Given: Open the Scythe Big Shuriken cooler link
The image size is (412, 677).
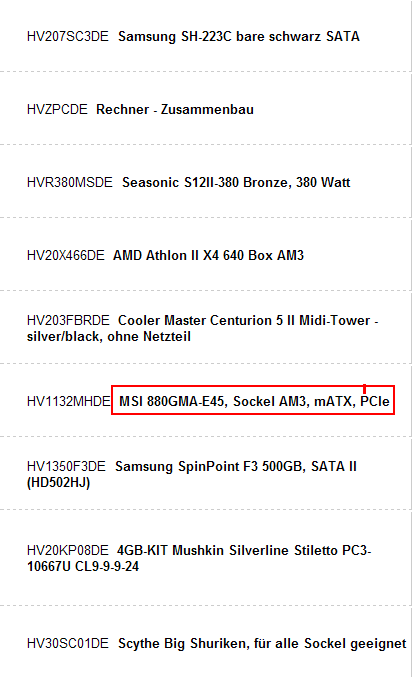Looking at the screenshot, I should point(262,644).
